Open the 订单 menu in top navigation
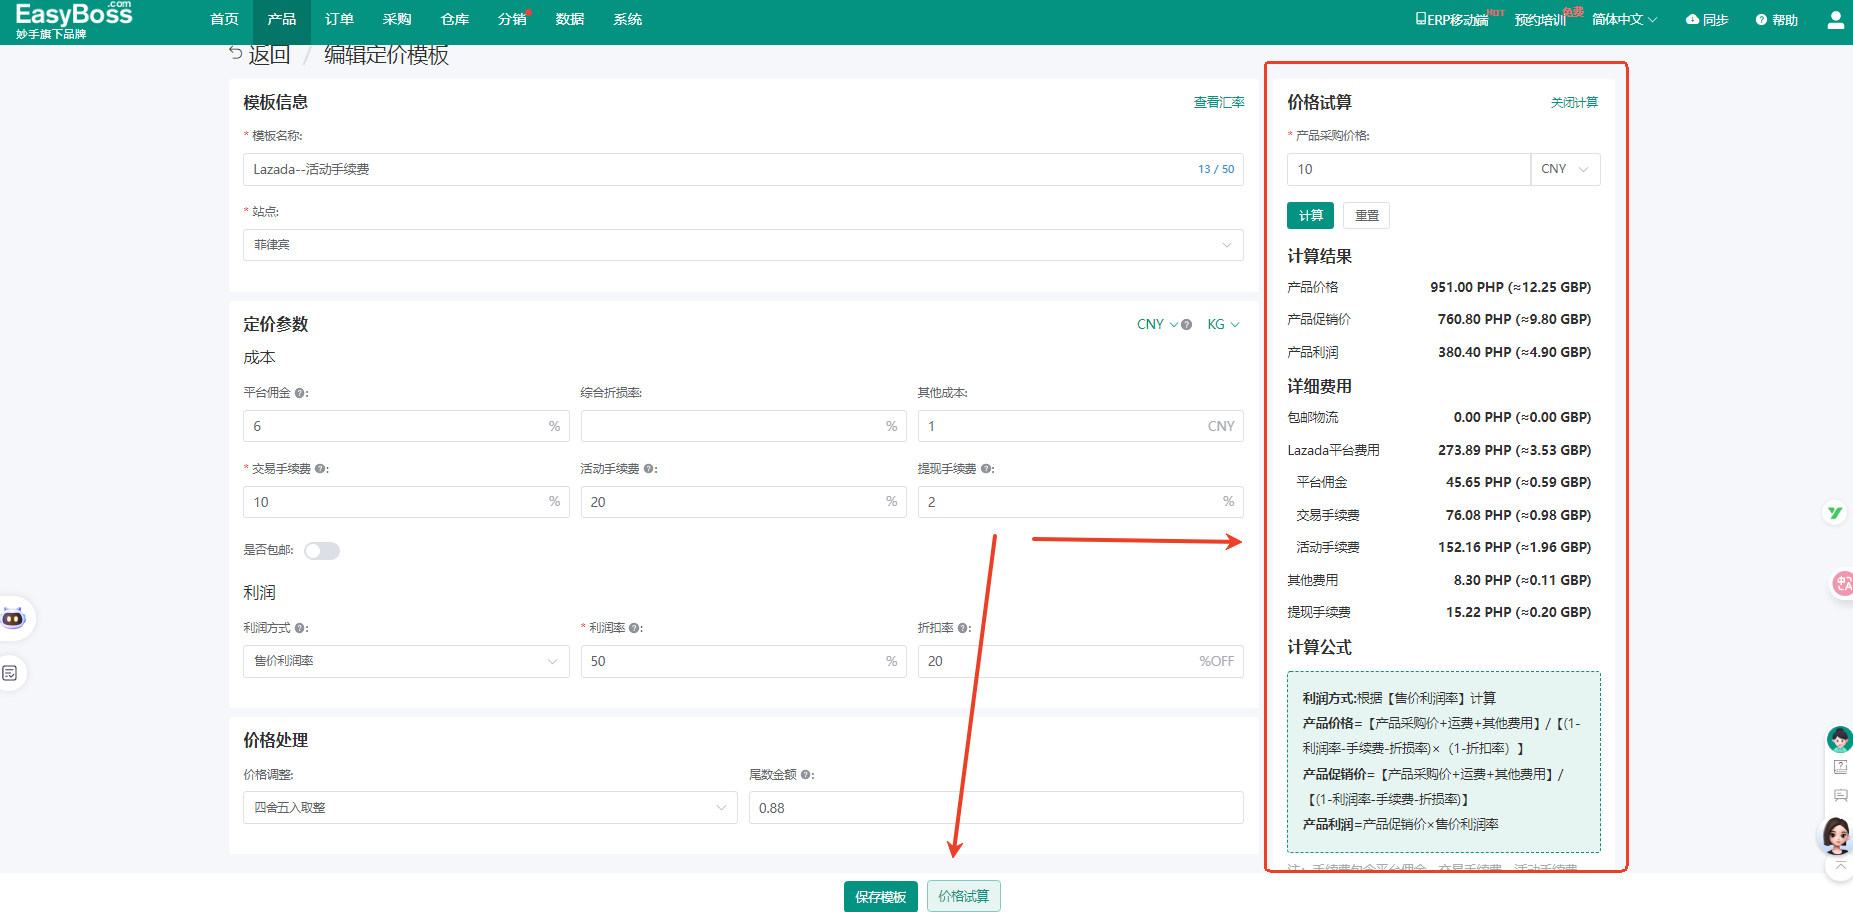The image size is (1853, 912). (x=339, y=20)
